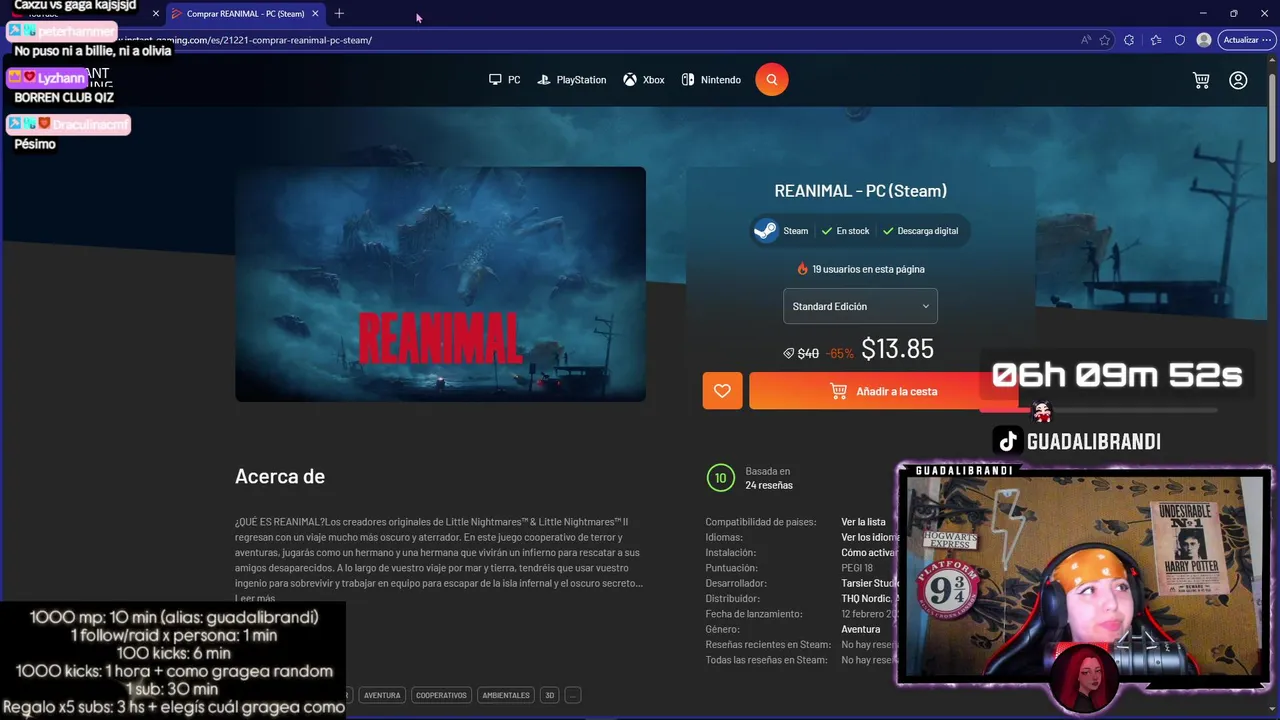Click the PlayStation logo icon

[x=544, y=80]
